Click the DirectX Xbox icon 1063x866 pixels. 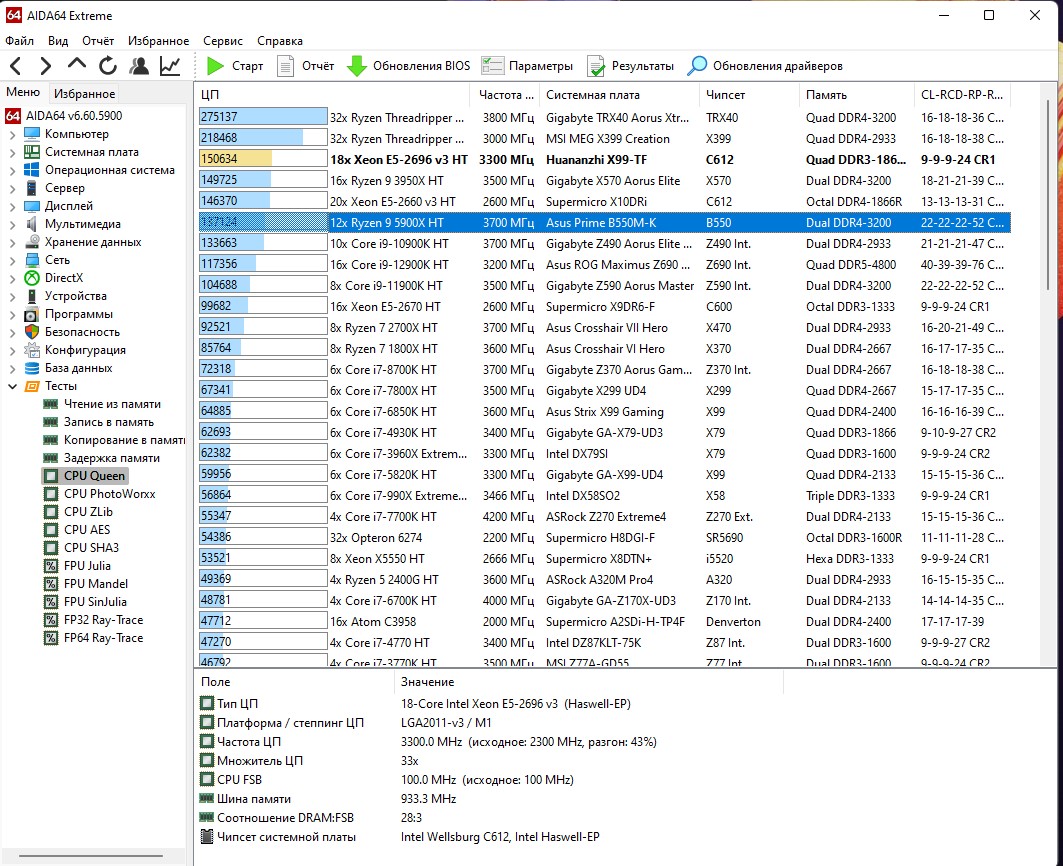click(x=32, y=278)
